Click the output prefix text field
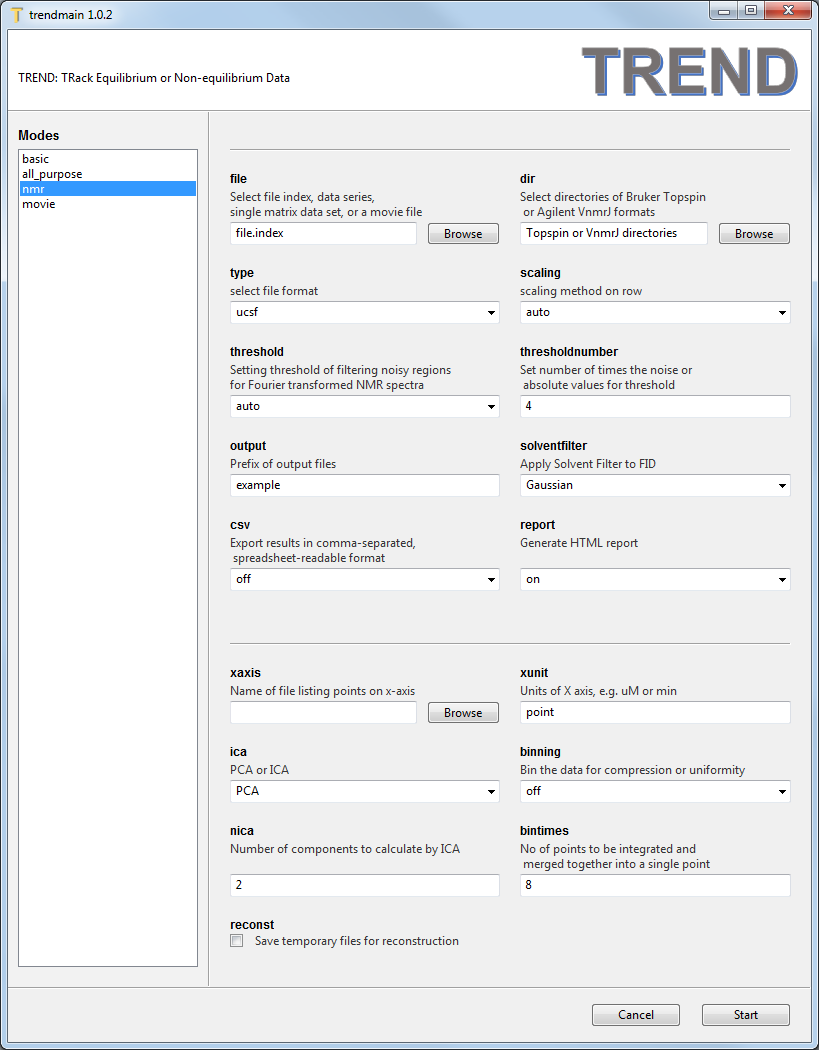Screen dimensions: 819x1050 364,486
